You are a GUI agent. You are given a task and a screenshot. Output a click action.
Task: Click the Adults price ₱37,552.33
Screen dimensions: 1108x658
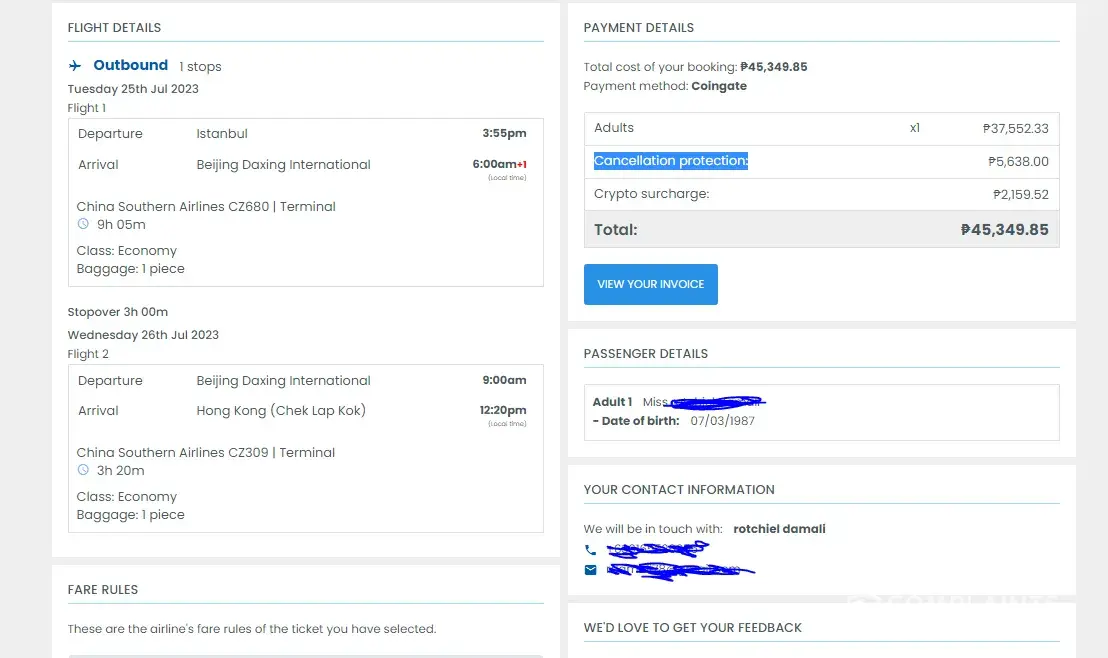click(1015, 128)
